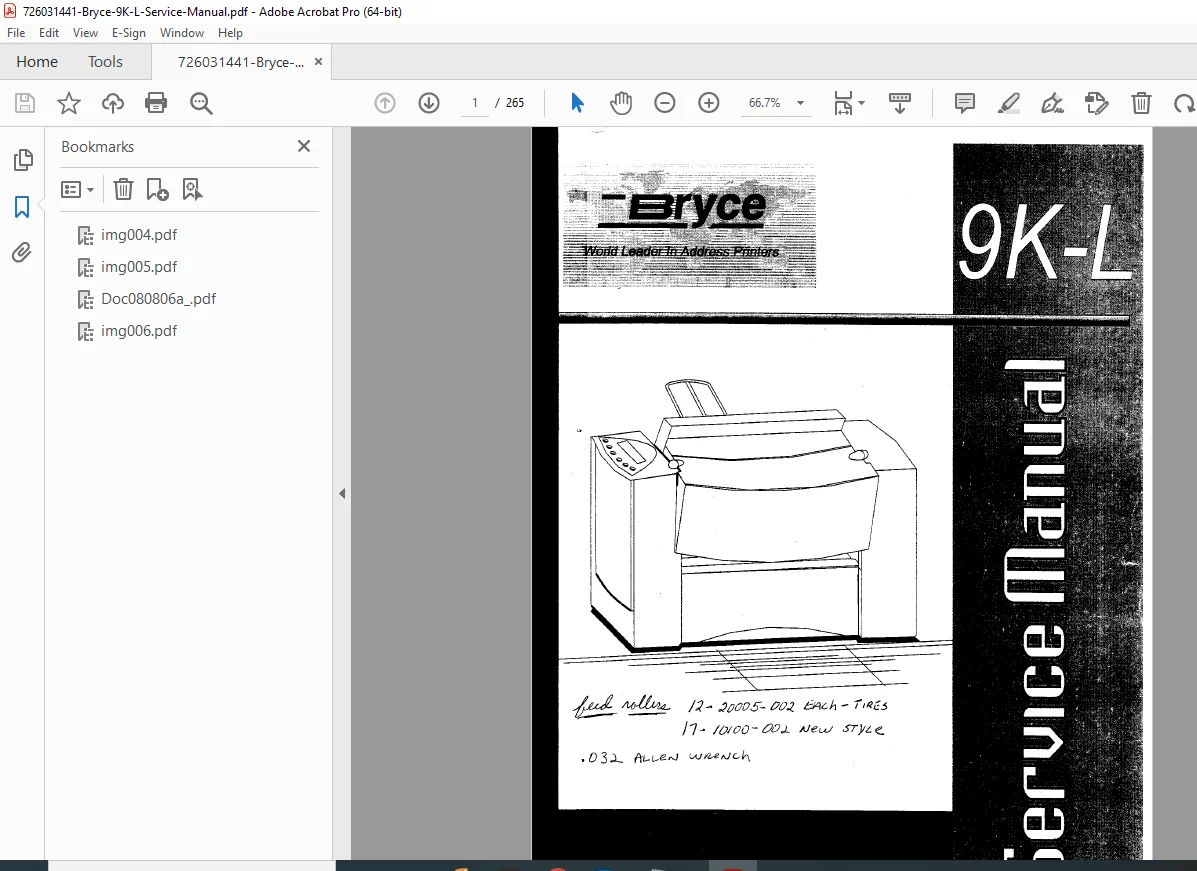Image resolution: width=1197 pixels, height=871 pixels.
Task: Switch to the Tools tab
Action: tap(105, 62)
